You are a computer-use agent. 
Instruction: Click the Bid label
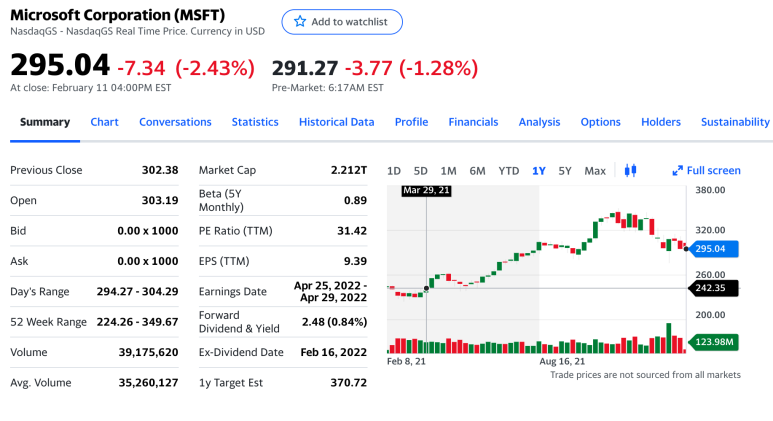click(18, 231)
